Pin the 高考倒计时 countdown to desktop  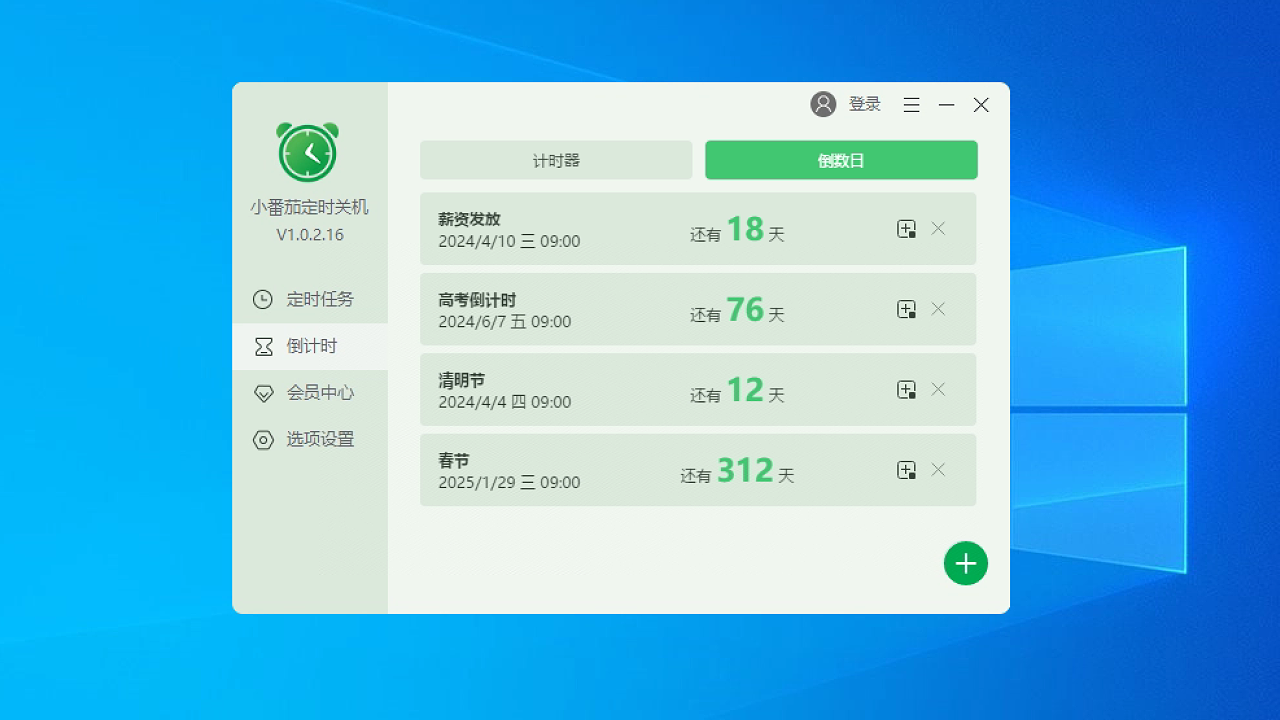907,309
